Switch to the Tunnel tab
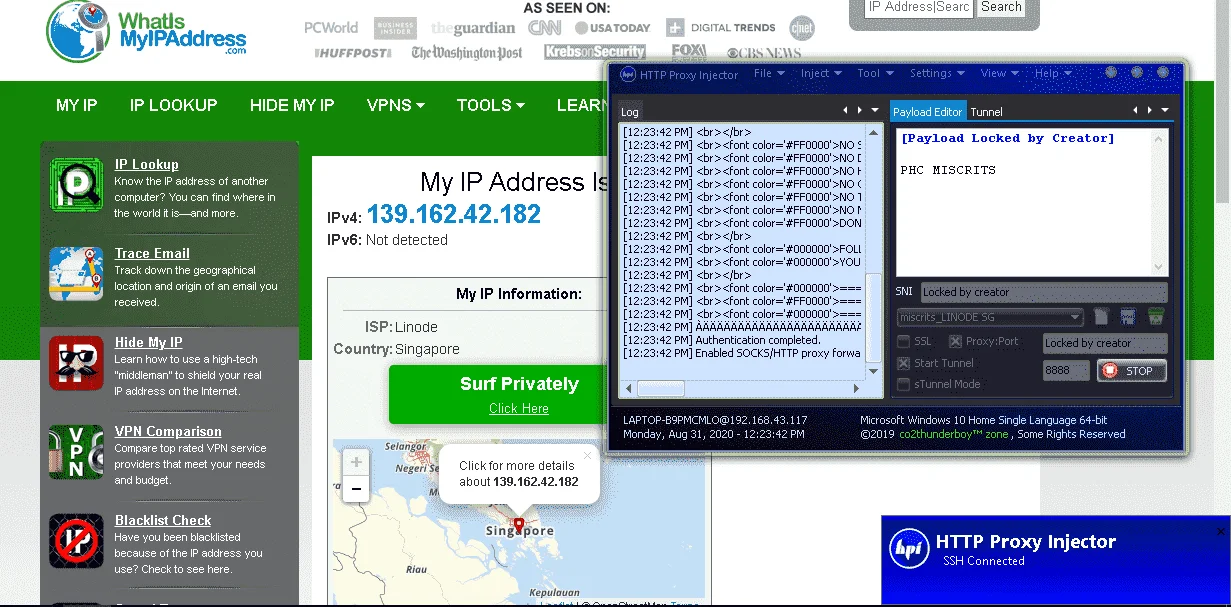Screen dimensions: 1231x607 (987, 112)
